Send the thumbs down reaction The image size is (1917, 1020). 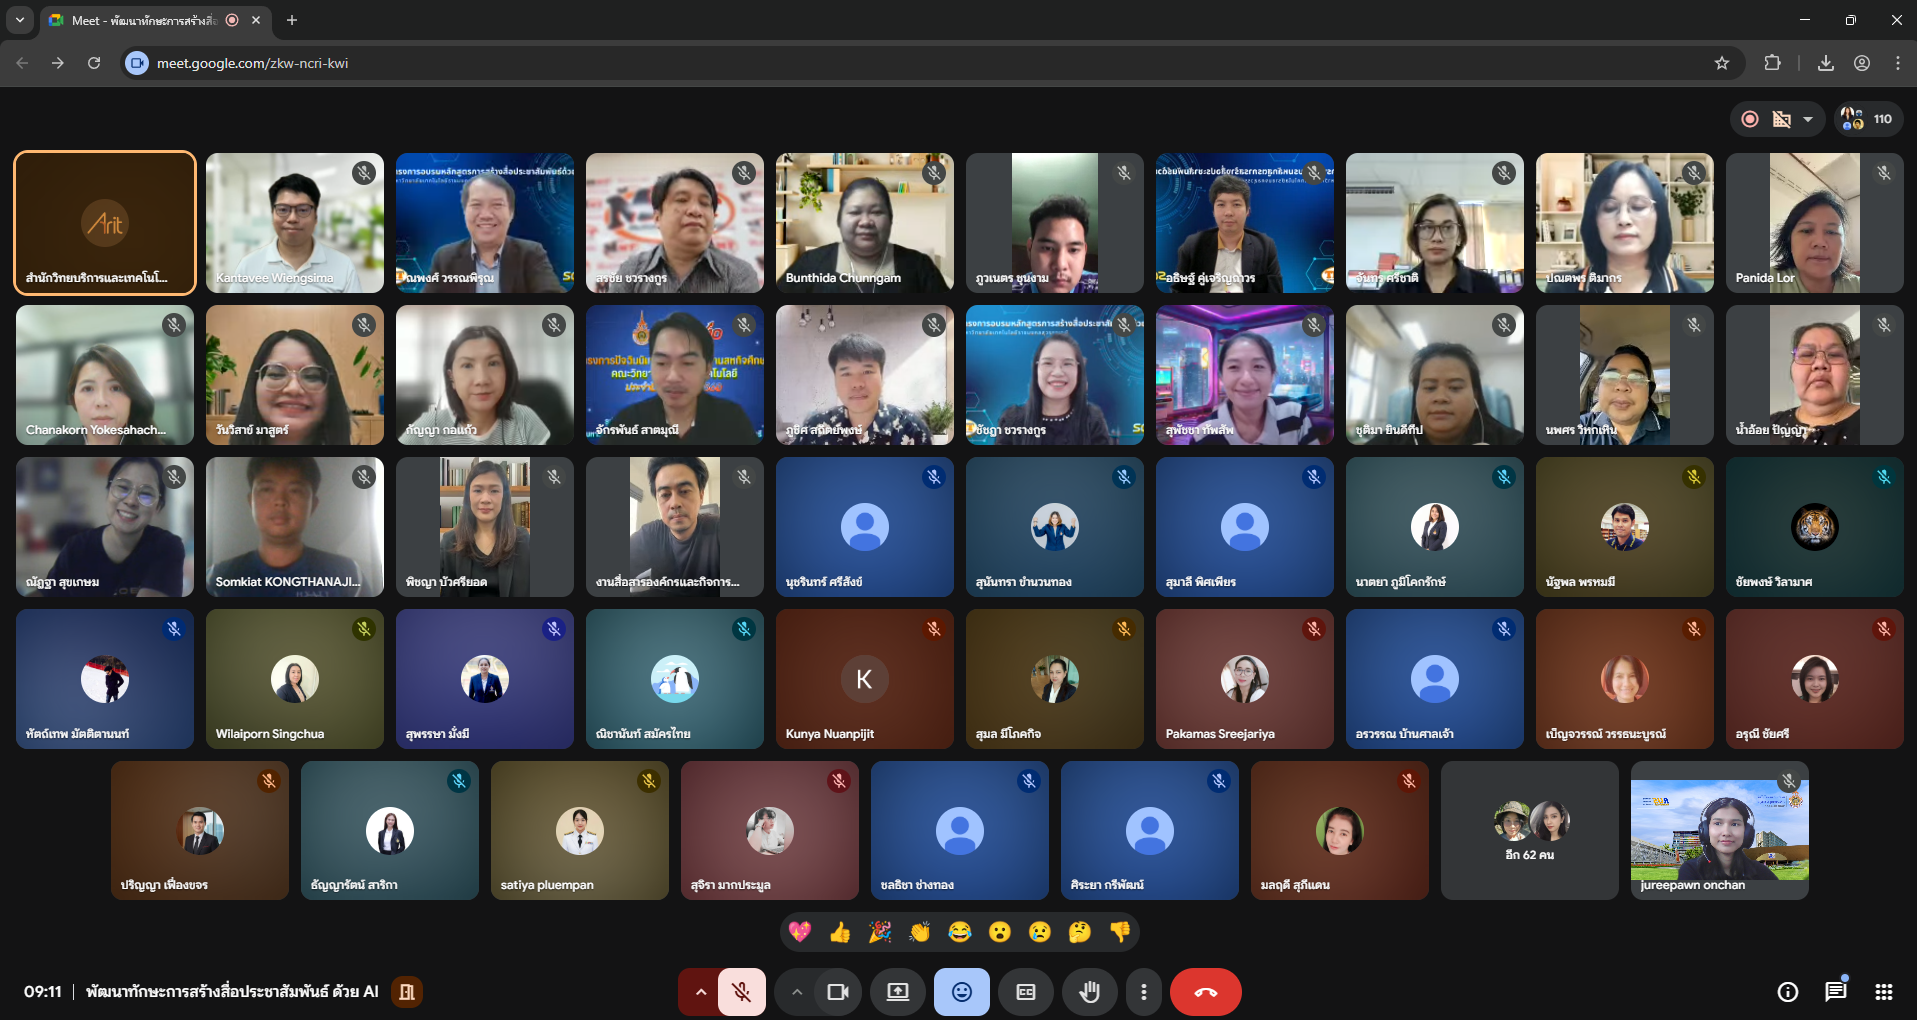(x=1120, y=932)
